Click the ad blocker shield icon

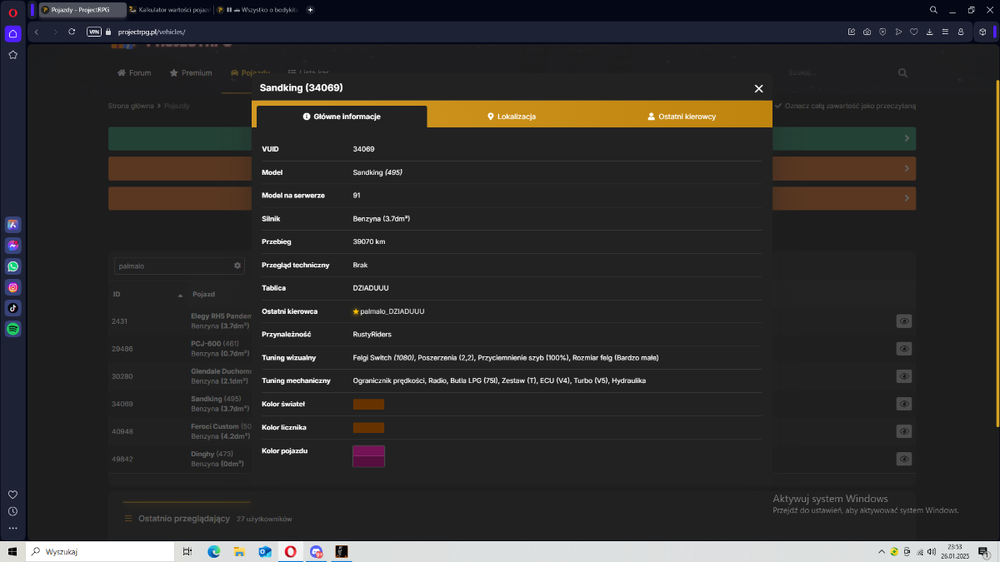[x=883, y=32]
